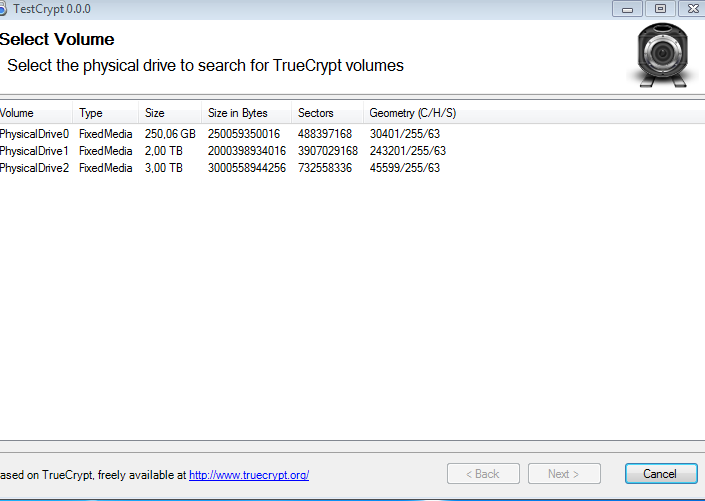Click FixedMedia type in PhysicalDrive0 row
Image resolution: width=705 pixels, height=501 pixels.
pyautogui.click(x=106, y=134)
